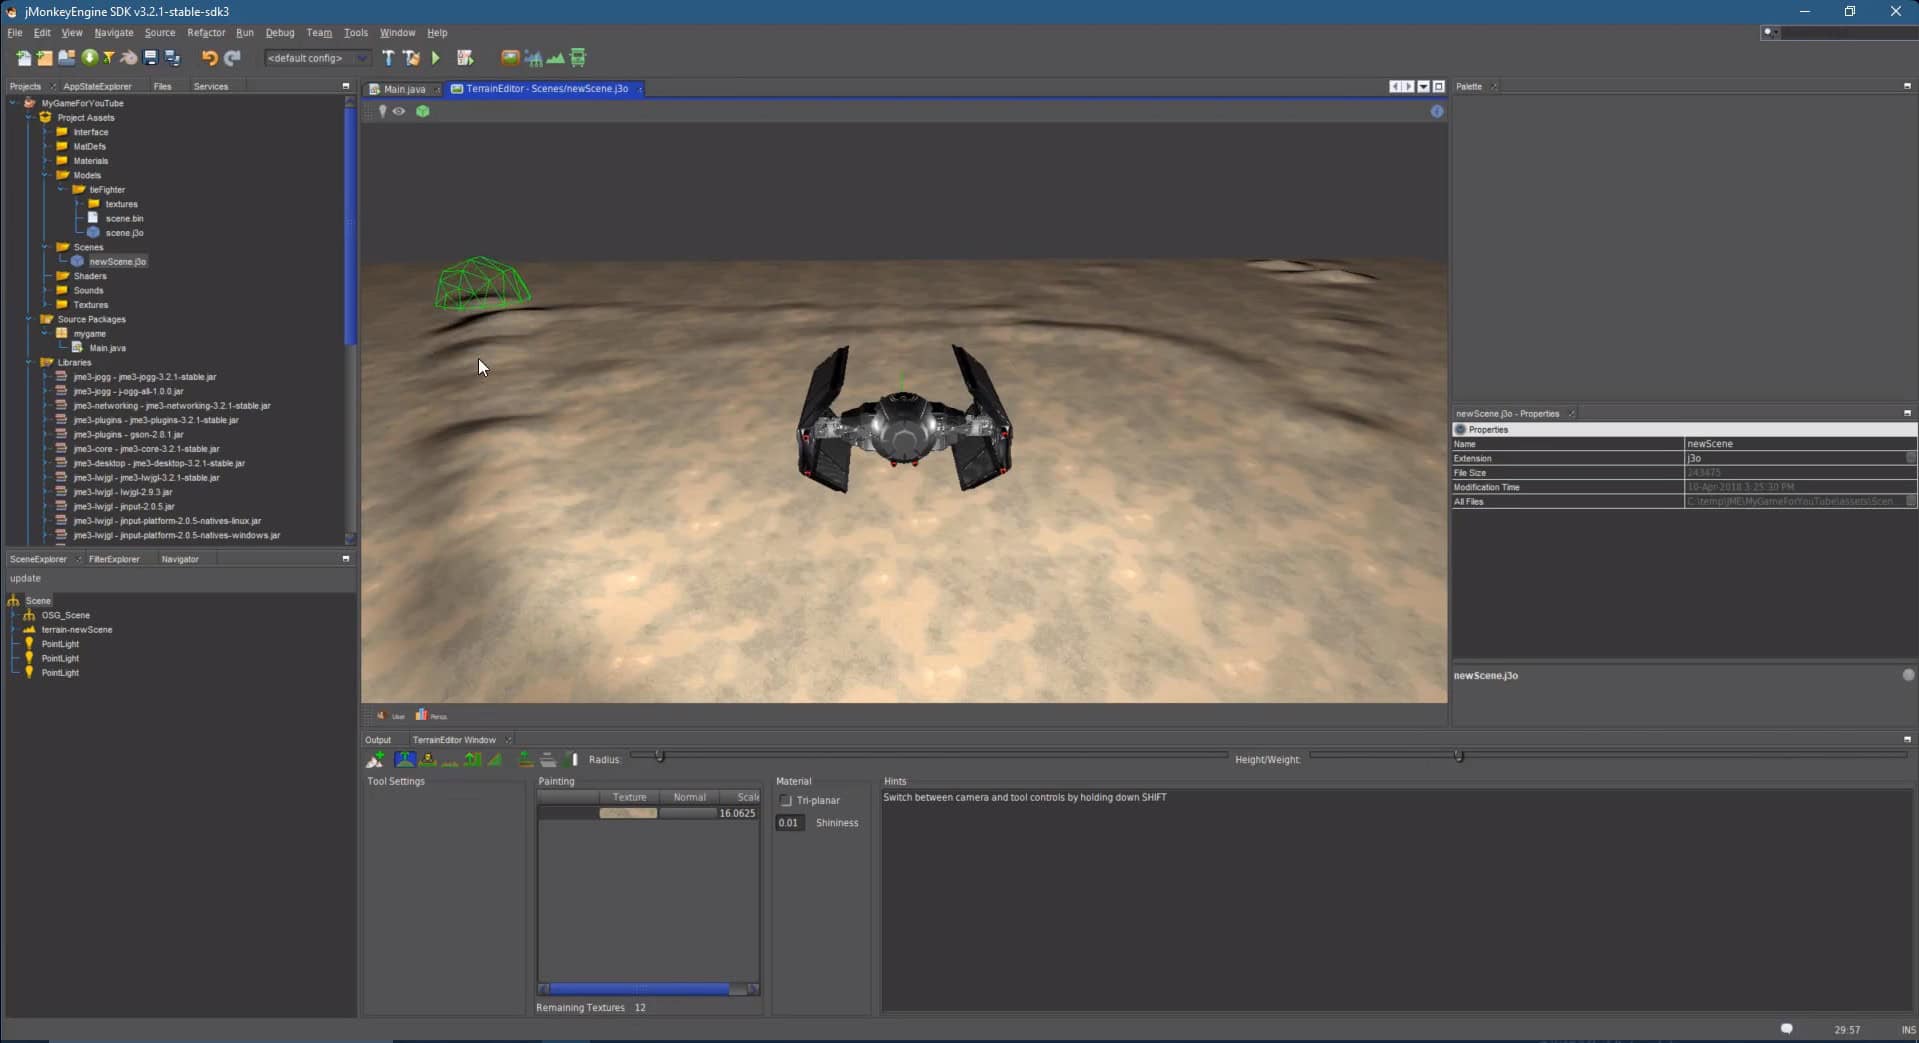The image size is (1919, 1043).
Task: Click the Undo arrow in the toolbar
Action: tap(208, 58)
